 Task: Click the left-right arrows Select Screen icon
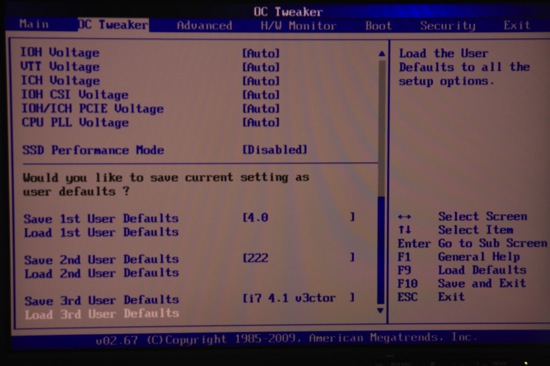(x=405, y=217)
